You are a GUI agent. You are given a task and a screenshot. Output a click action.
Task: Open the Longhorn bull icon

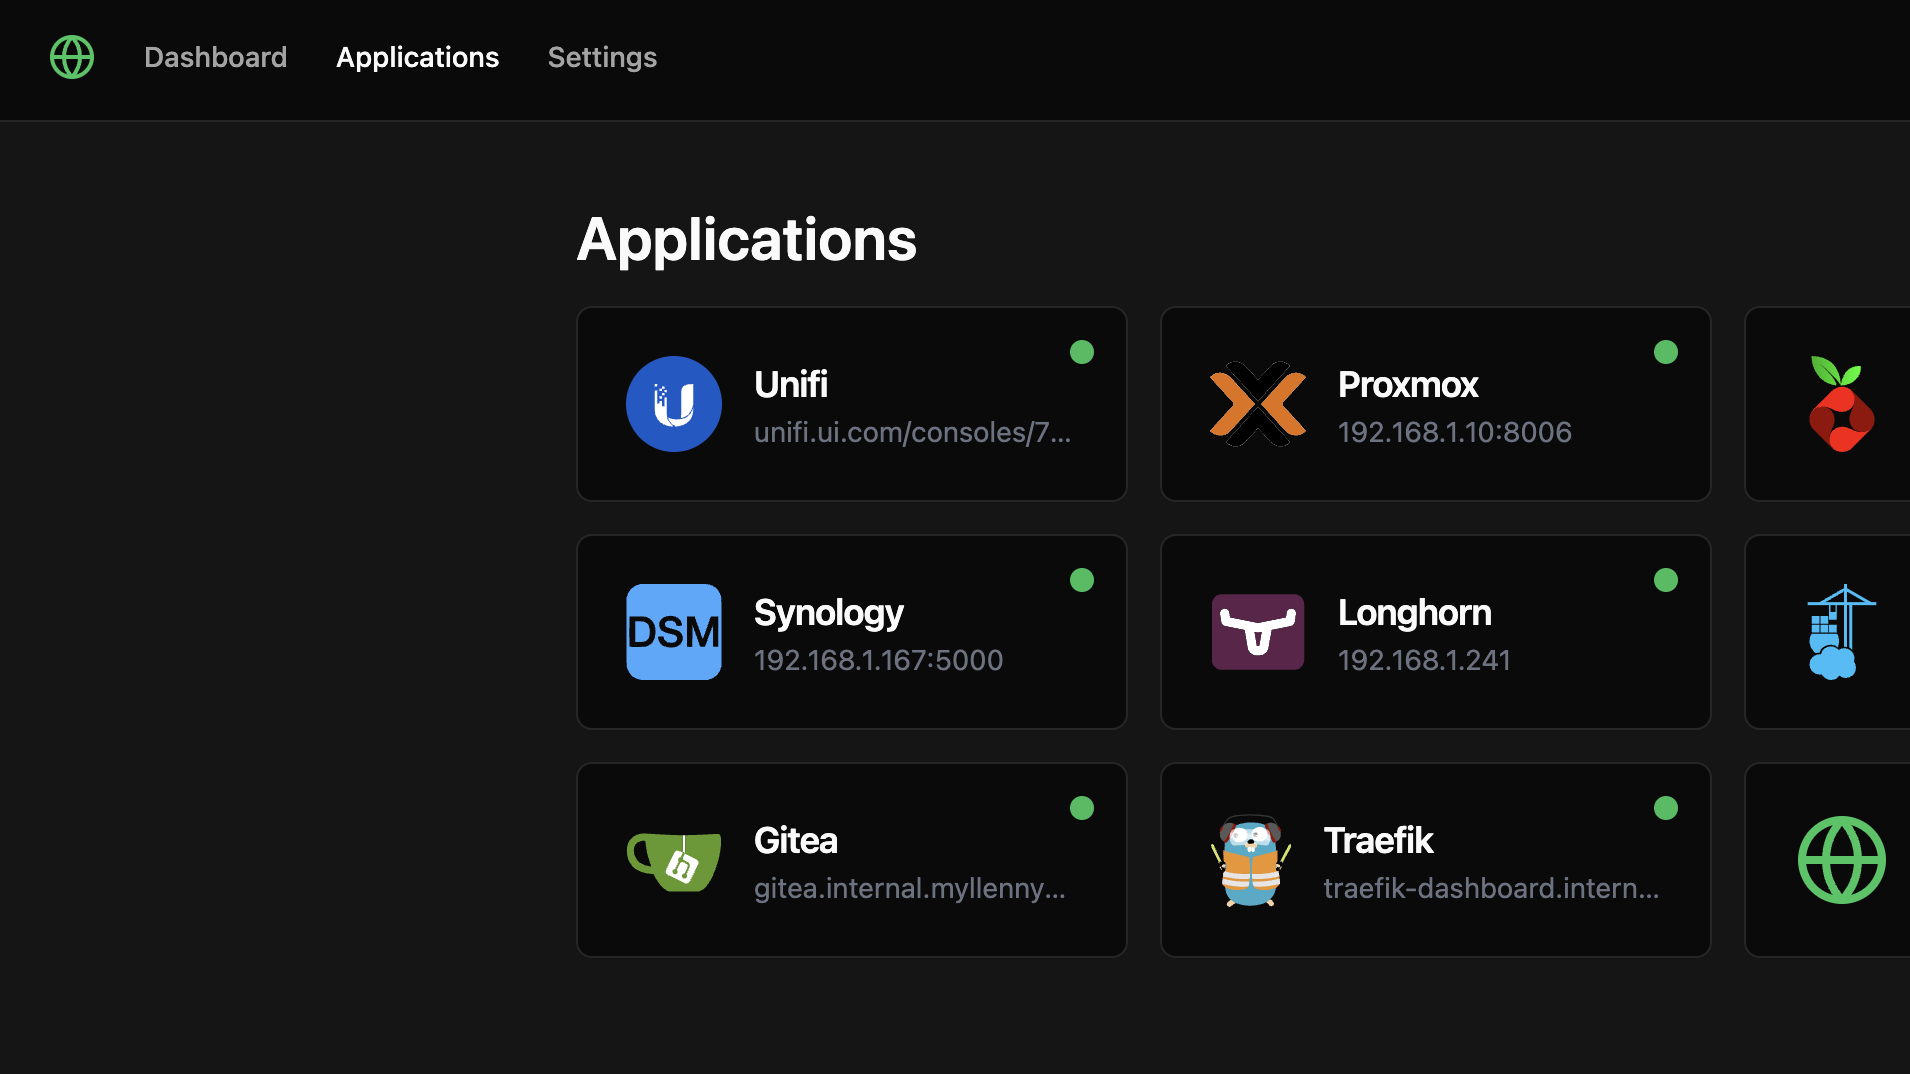(x=1257, y=632)
